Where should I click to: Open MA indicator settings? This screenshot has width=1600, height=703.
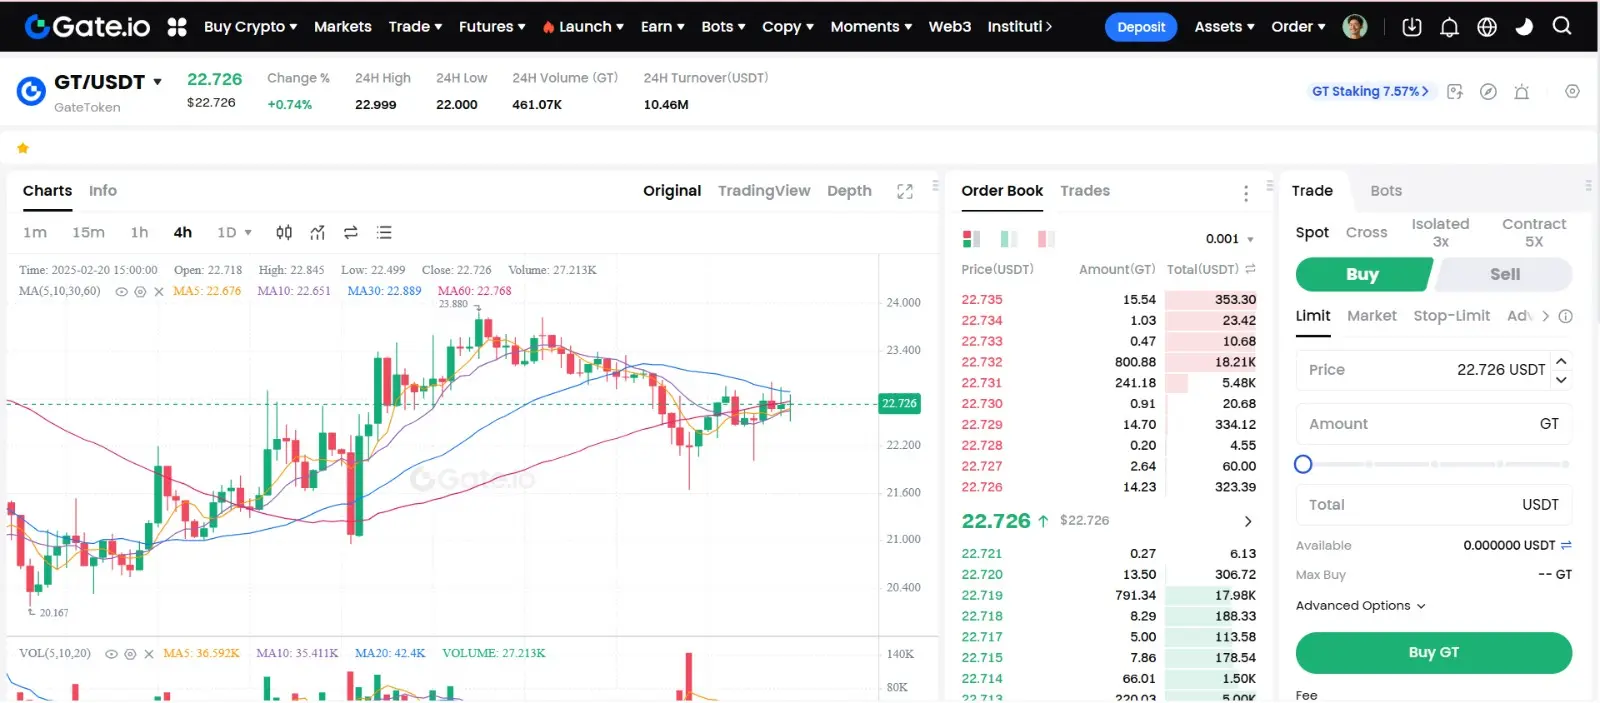(140, 292)
